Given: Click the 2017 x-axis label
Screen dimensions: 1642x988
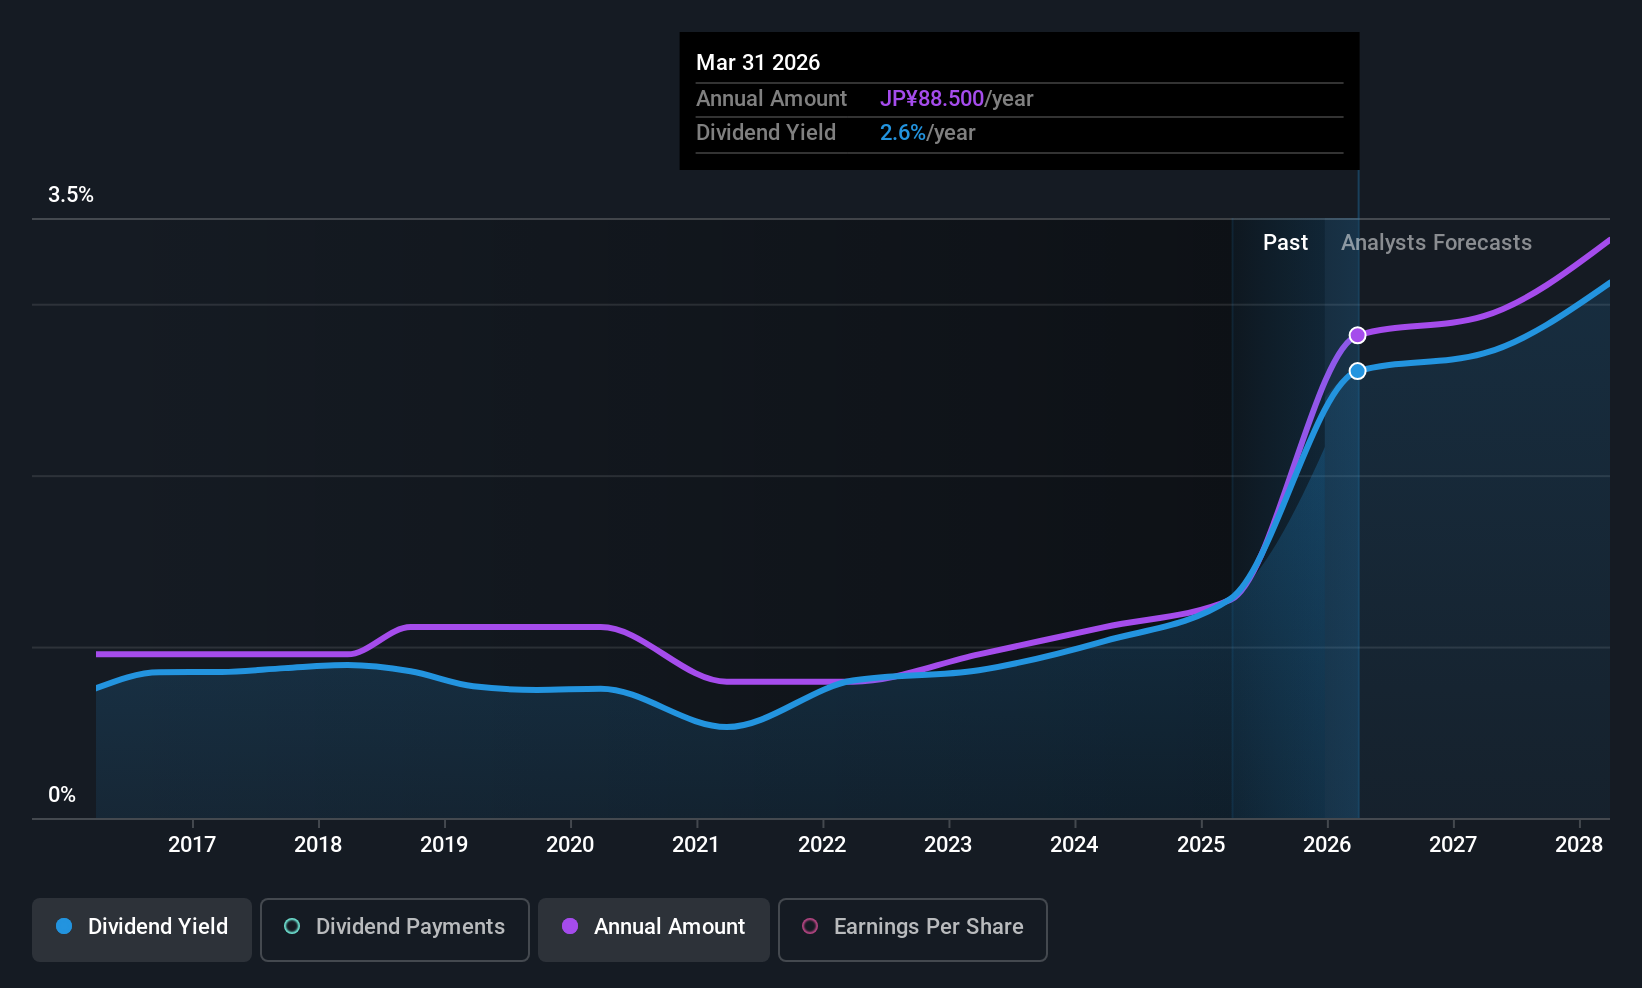Looking at the screenshot, I should pyautogui.click(x=192, y=845).
